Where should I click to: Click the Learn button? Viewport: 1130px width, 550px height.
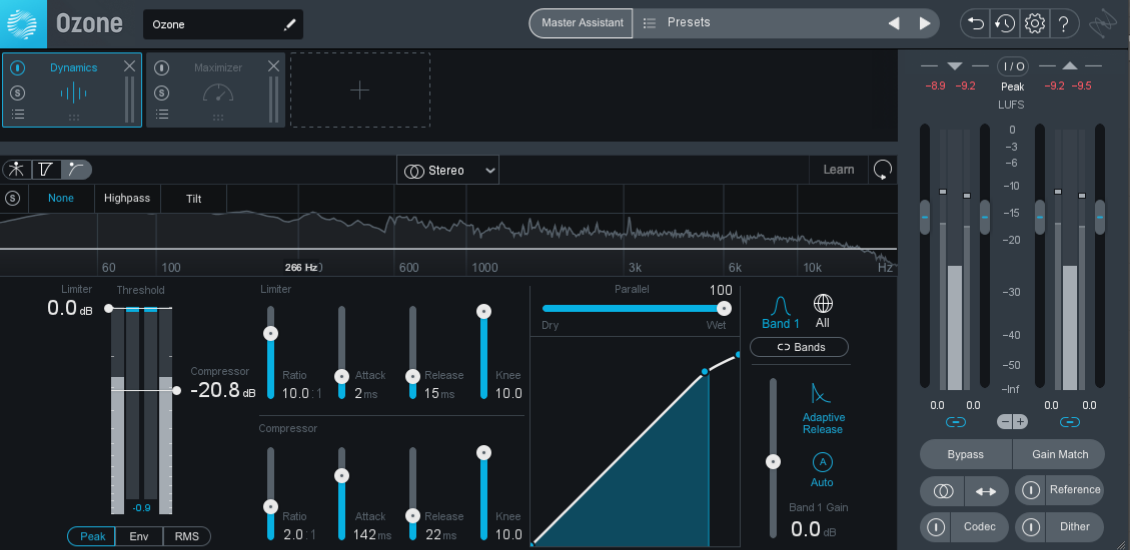tap(839, 170)
